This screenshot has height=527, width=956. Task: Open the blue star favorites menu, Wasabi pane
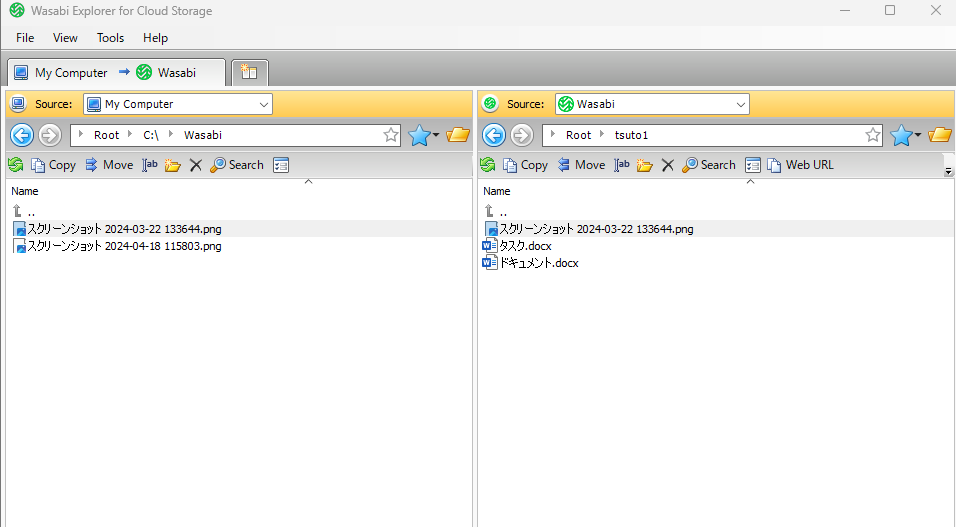[905, 135]
